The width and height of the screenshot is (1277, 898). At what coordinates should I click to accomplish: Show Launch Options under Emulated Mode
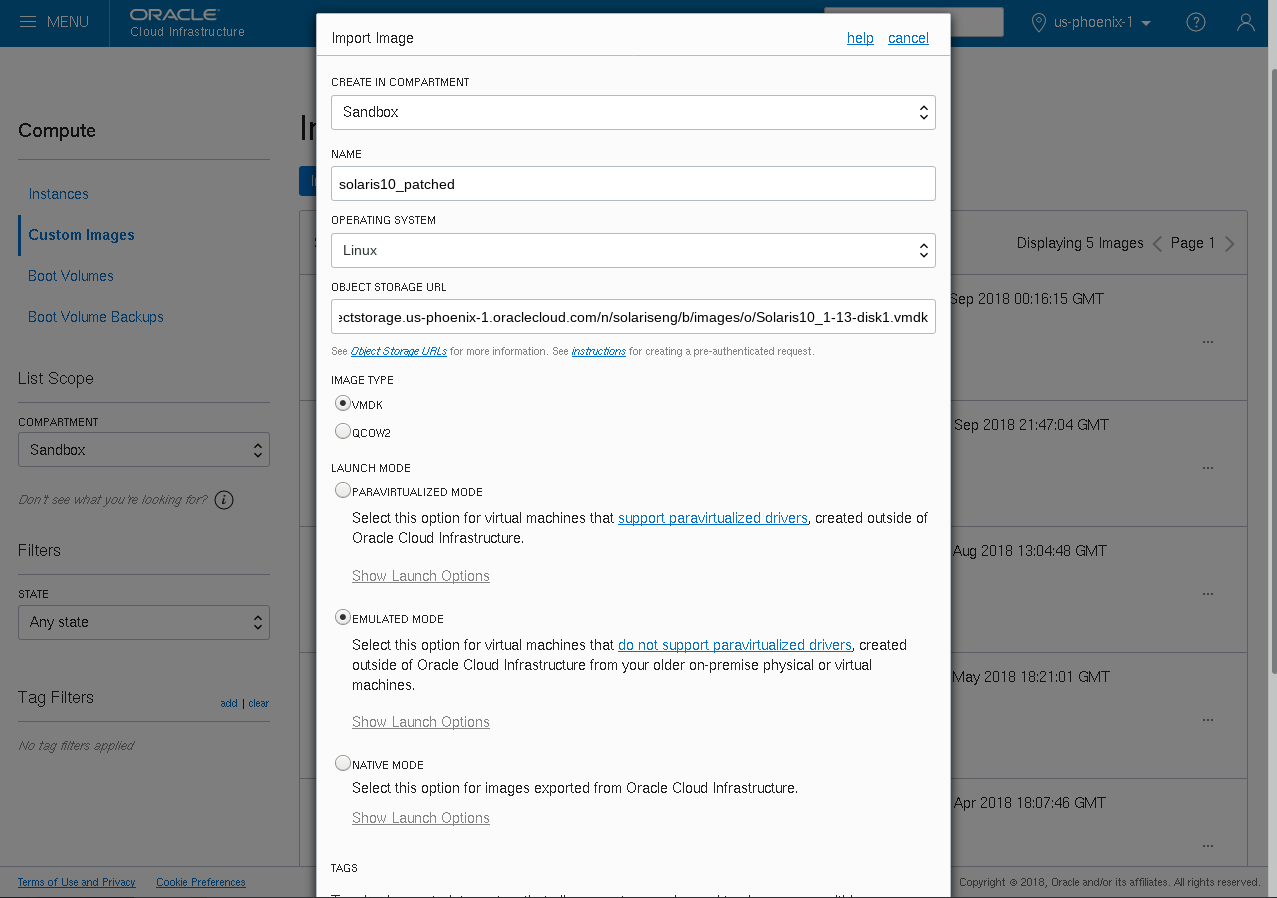click(421, 722)
